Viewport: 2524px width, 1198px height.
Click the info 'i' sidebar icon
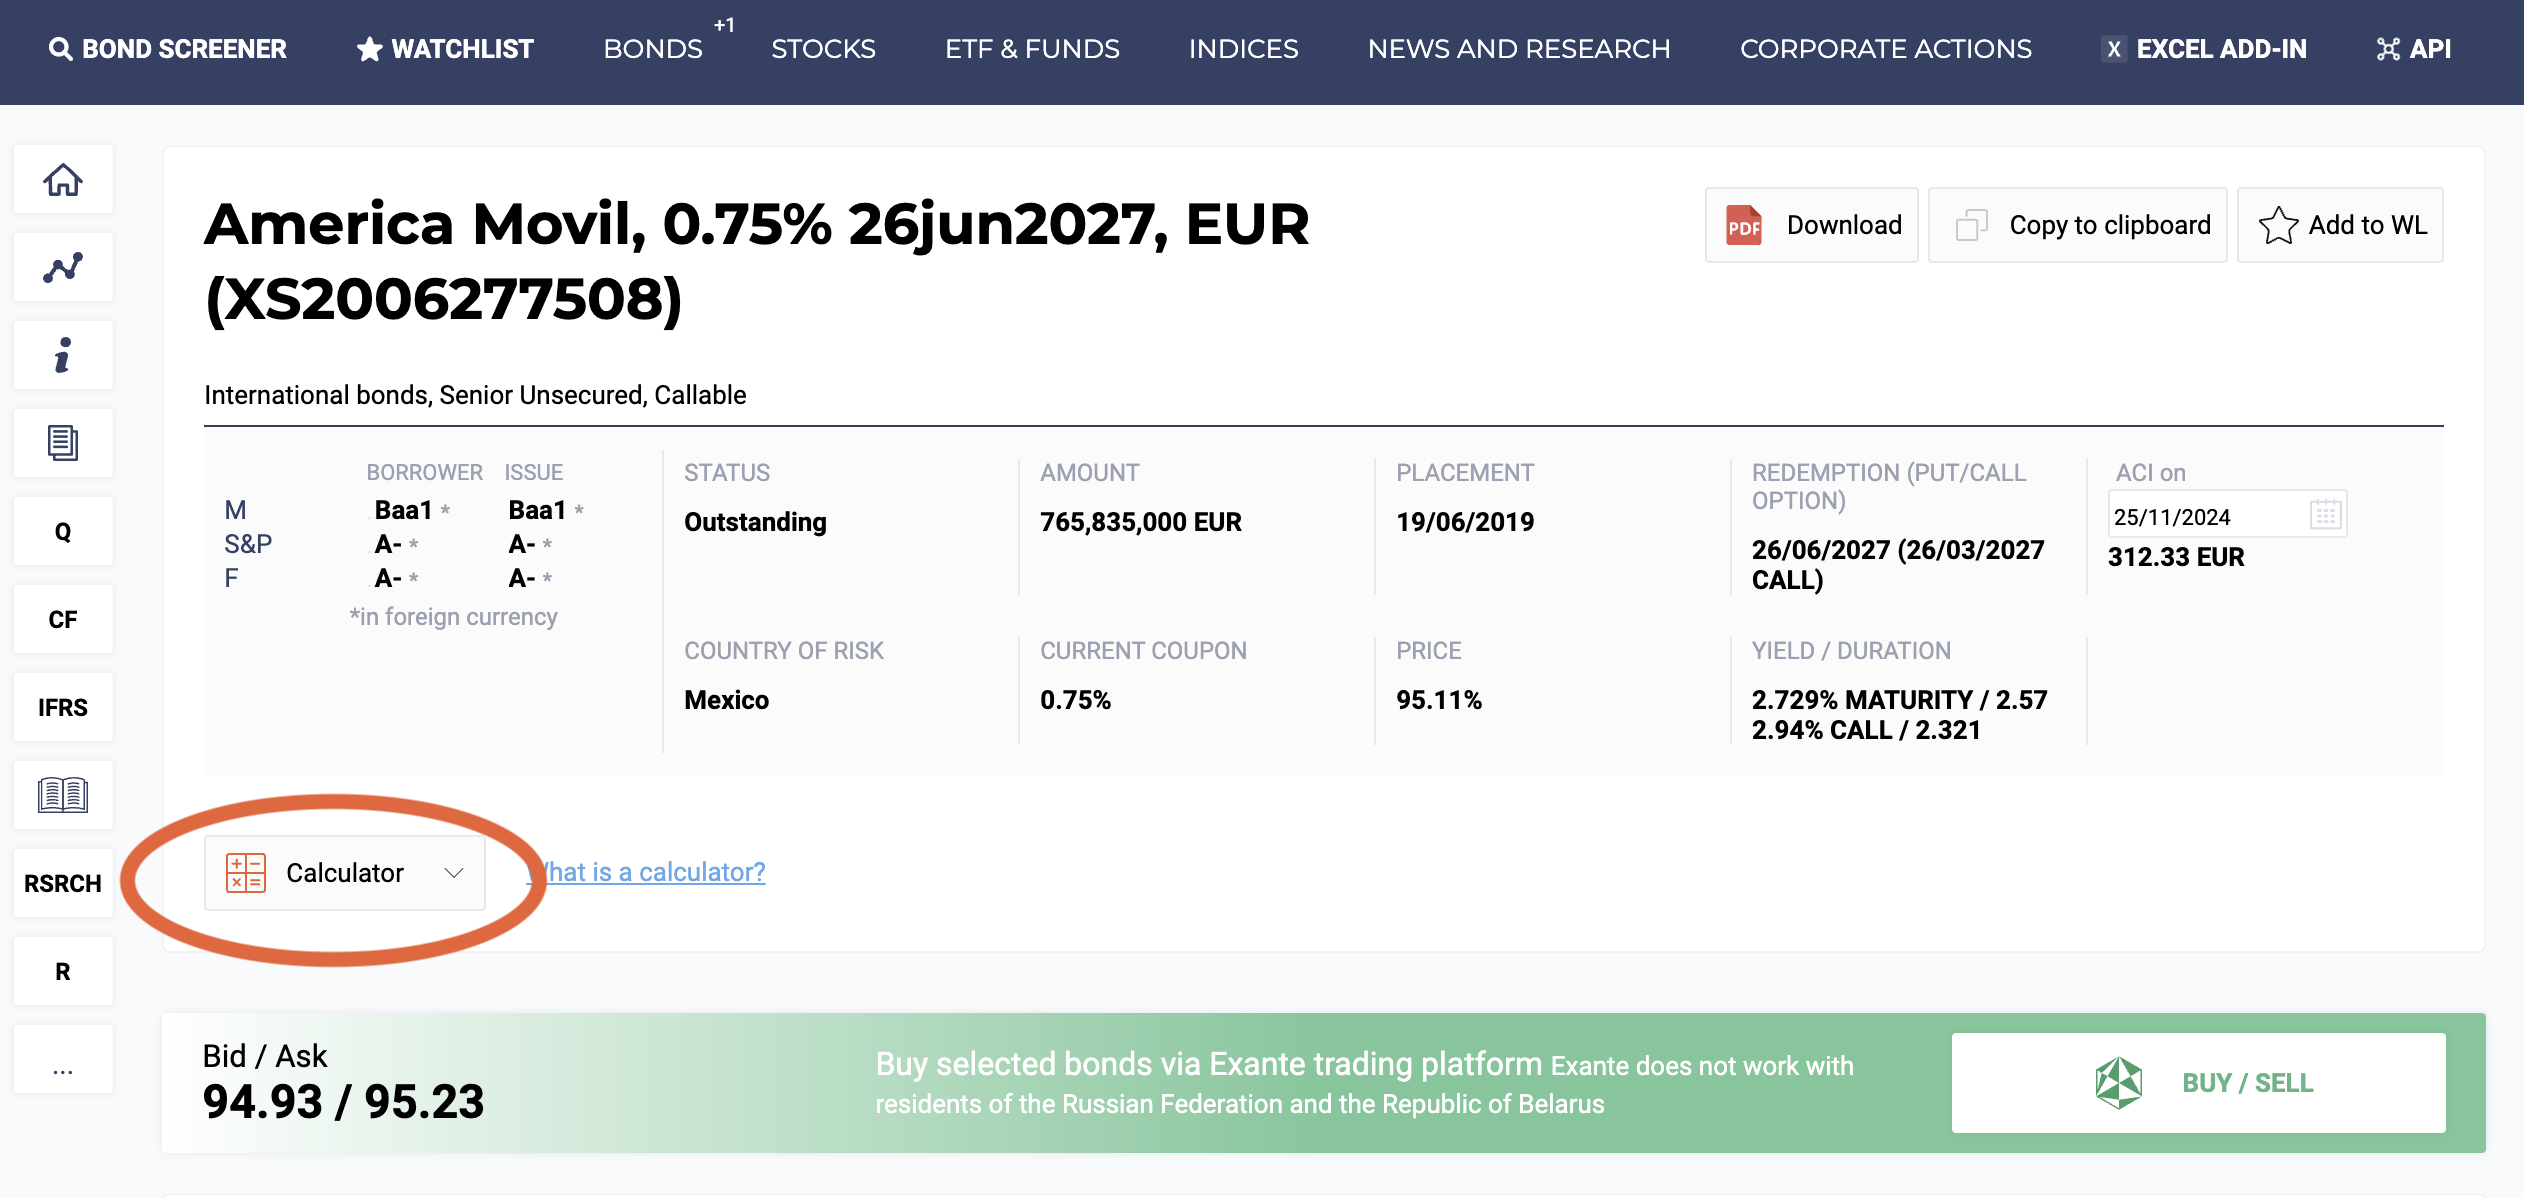pos(62,356)
